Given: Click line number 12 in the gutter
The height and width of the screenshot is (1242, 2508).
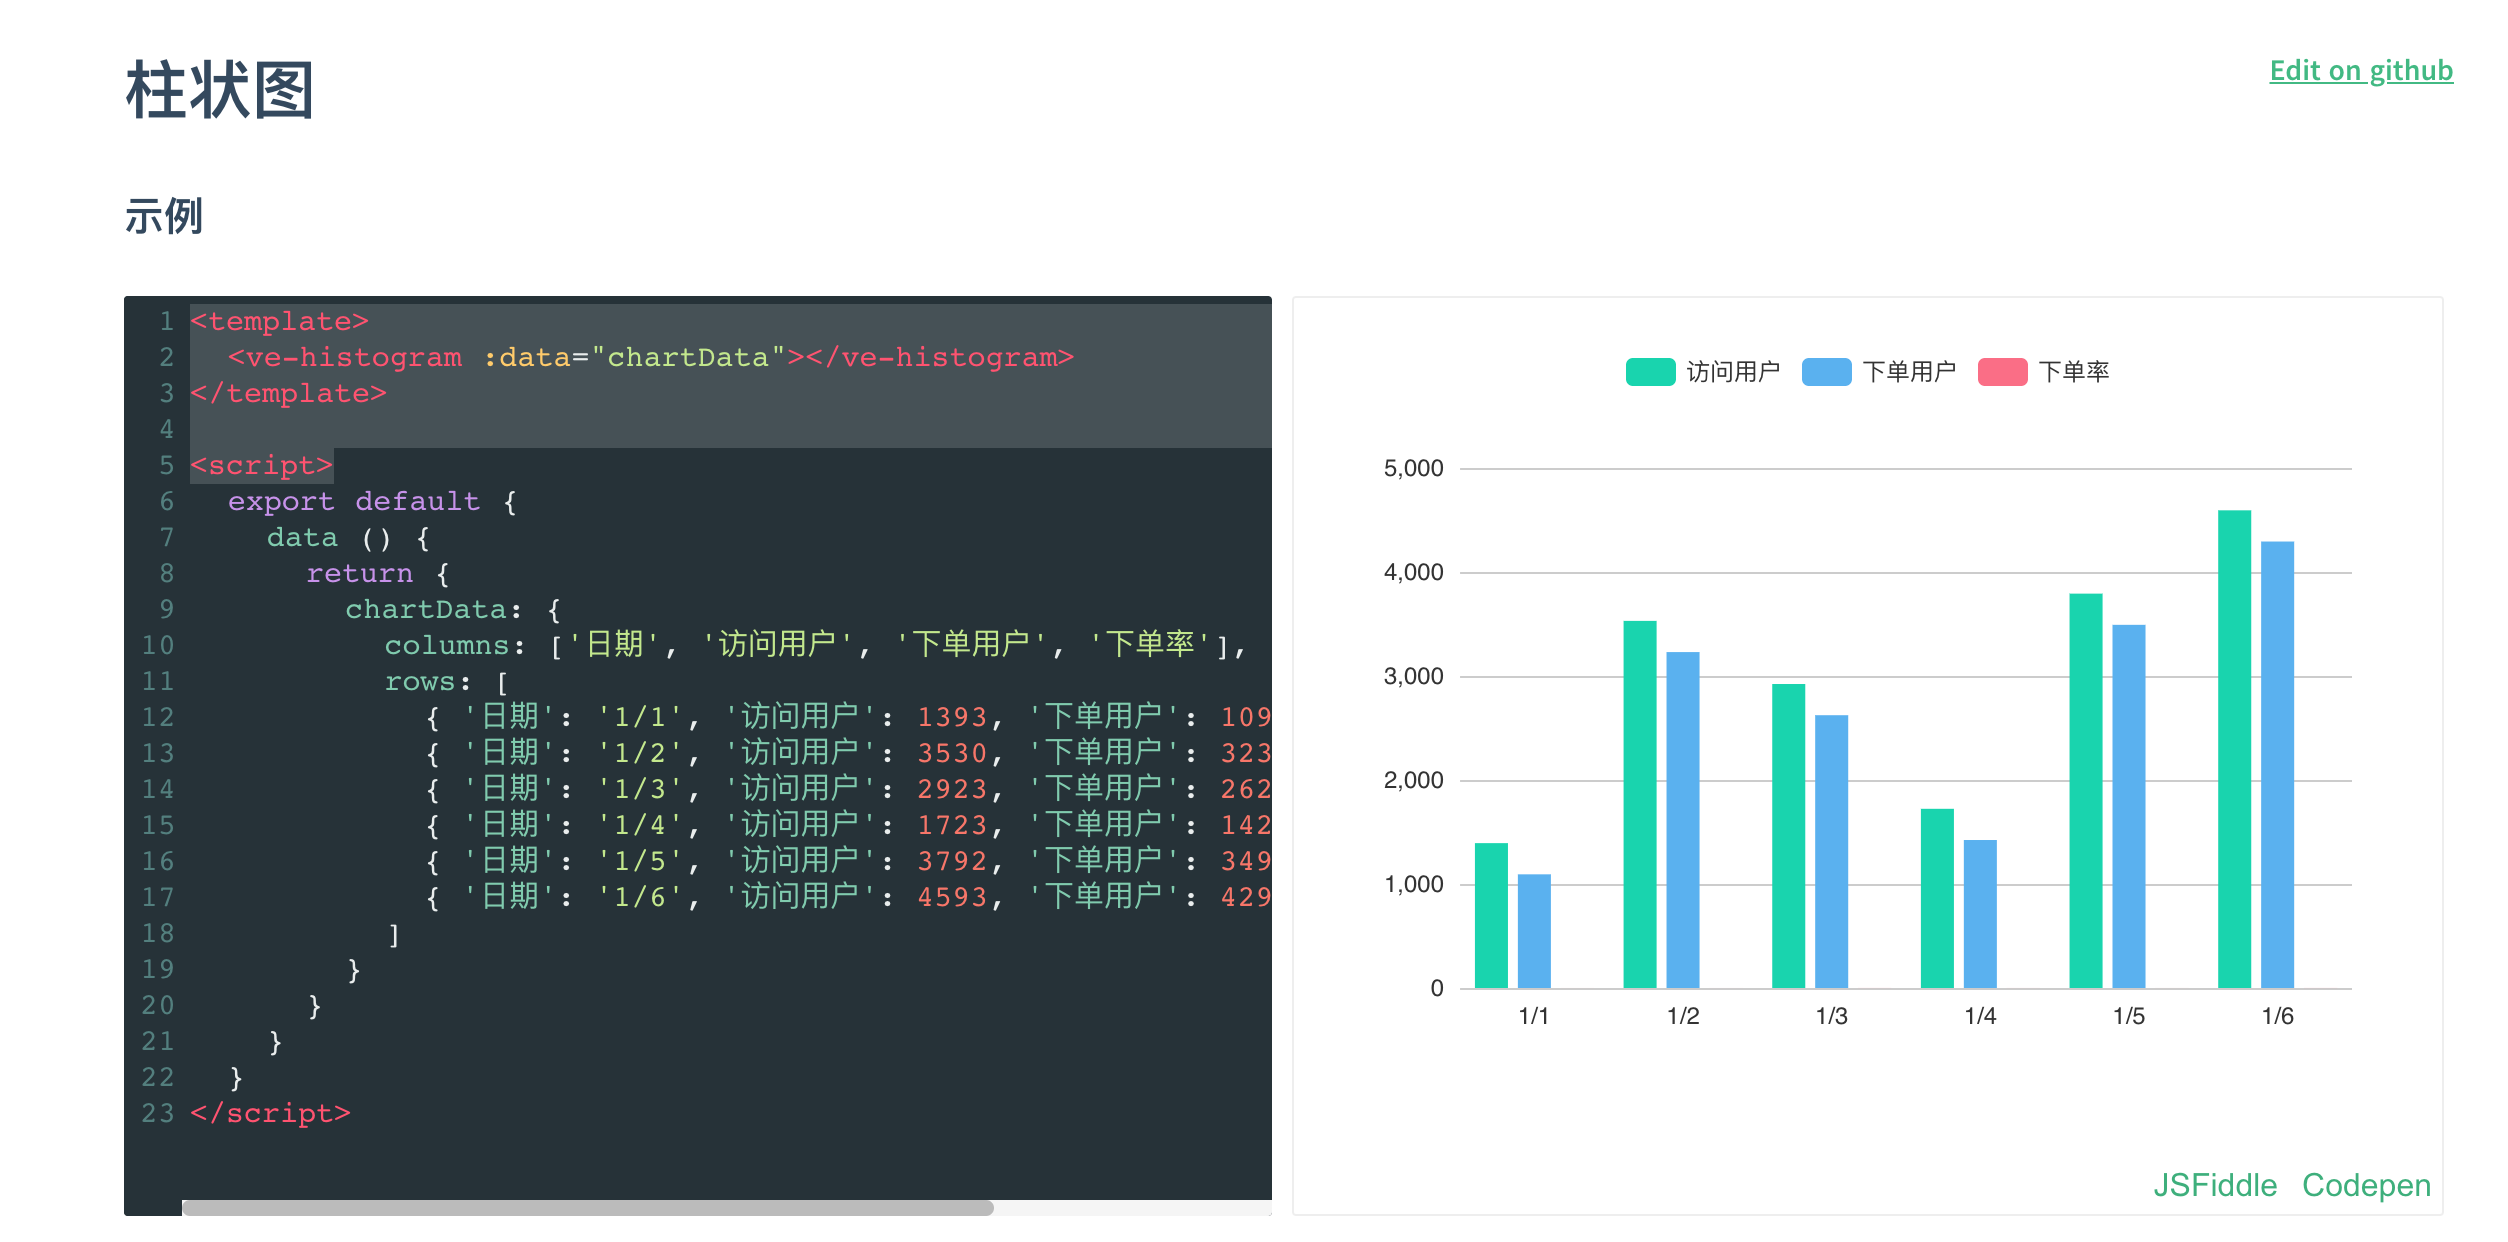Looking at the screenshot, I should click(158, 717).
